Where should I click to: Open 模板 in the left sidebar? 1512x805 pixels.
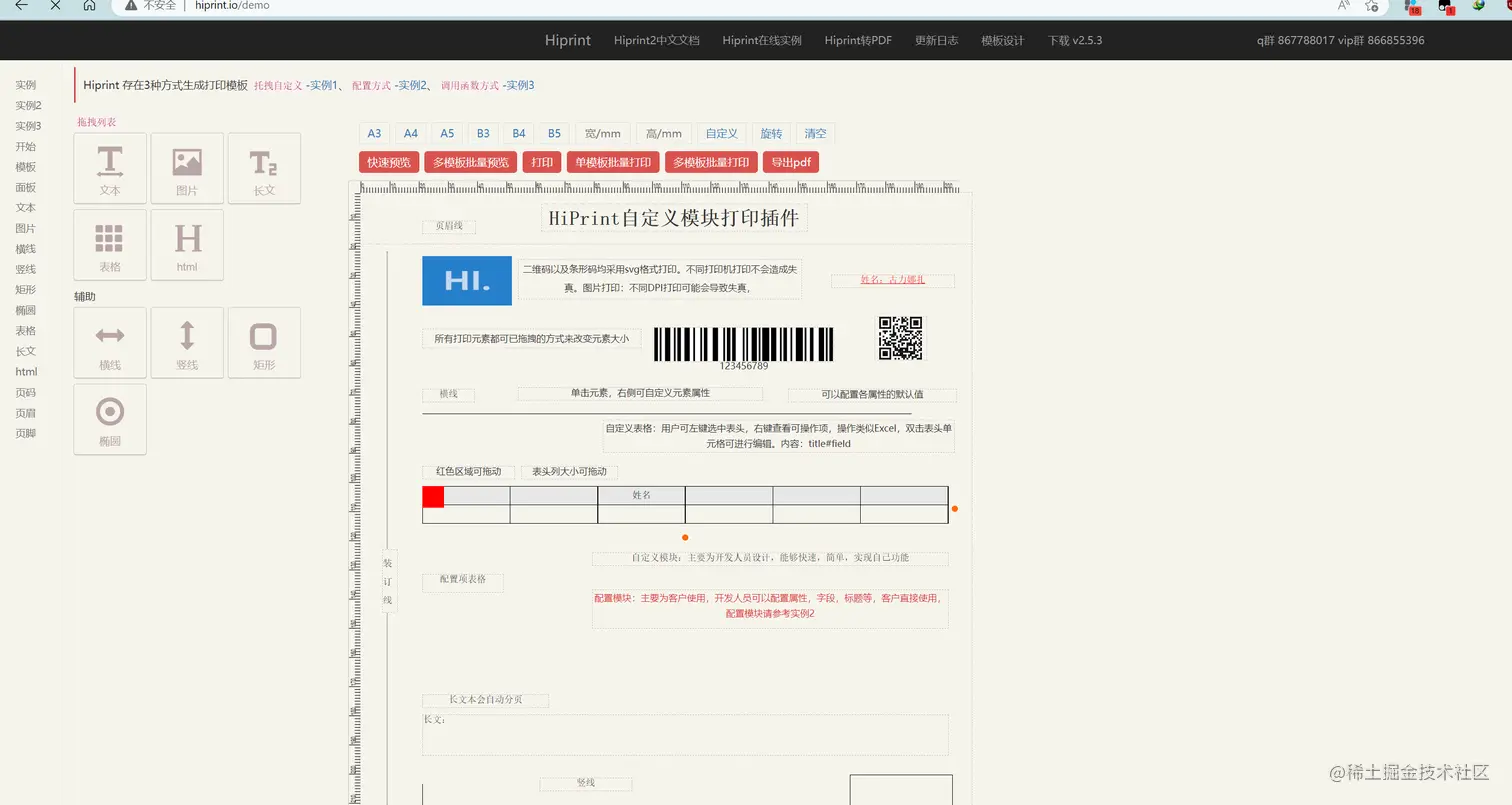point(25,167)
